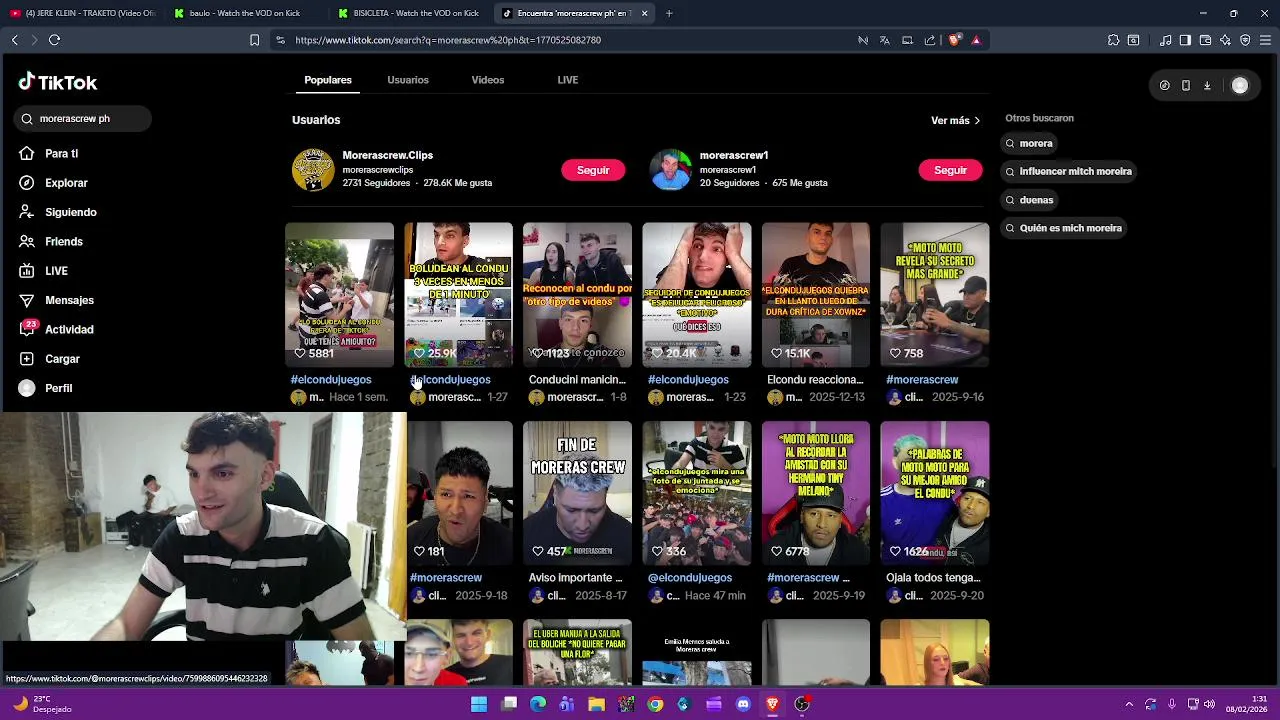Click 'Aviso importante ...' video caption
The height and width of the screenshot is (720, 1280).
click(x=576, y=578)
